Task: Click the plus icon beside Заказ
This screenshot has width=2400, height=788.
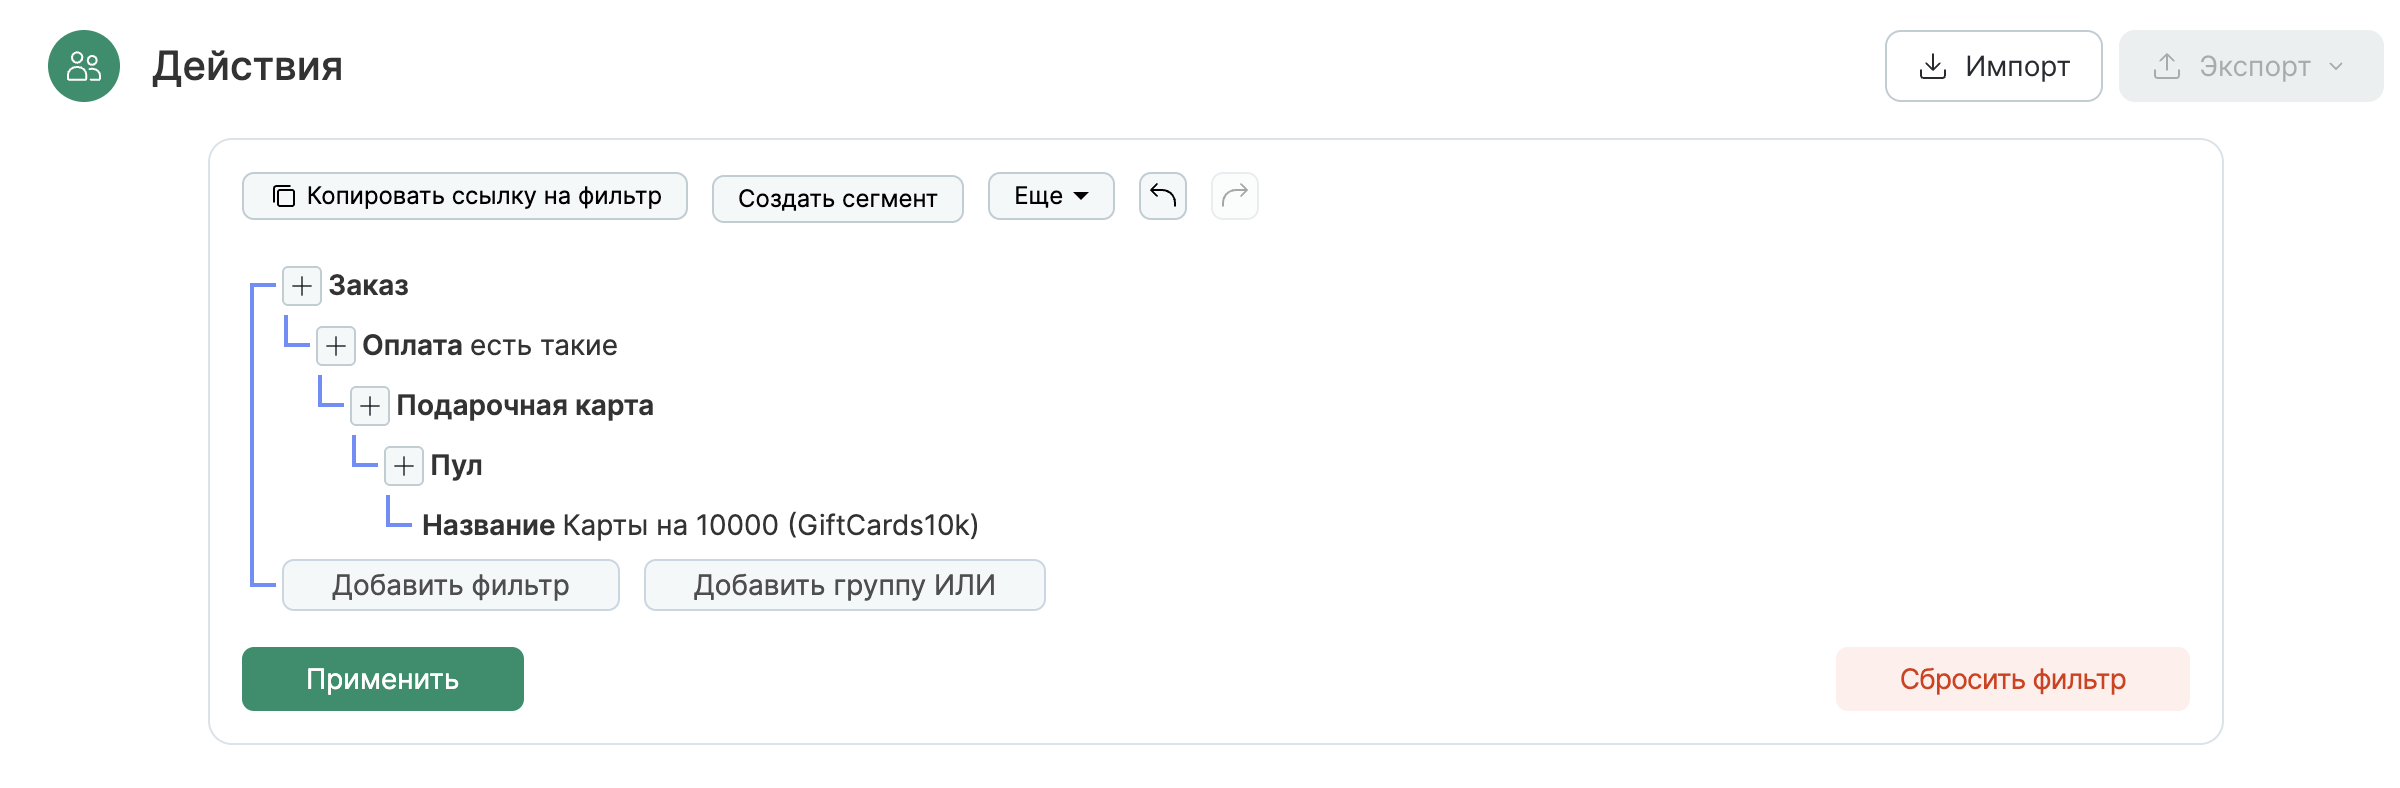Action: pos(300,286)
